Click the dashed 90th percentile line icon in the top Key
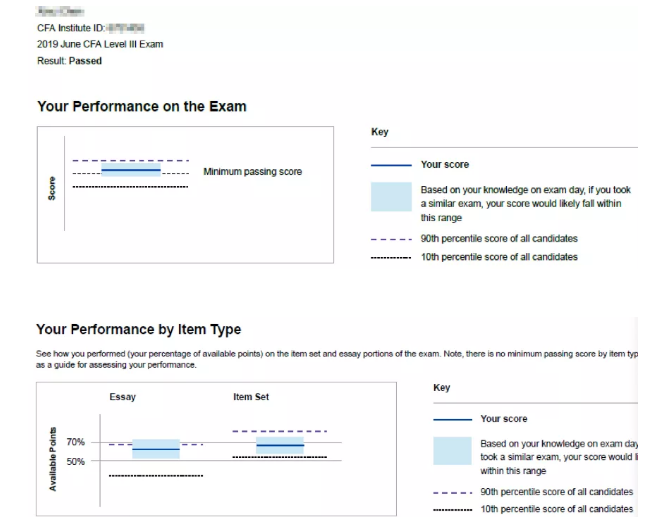654x519 pixels. click(x=391, y=239)
